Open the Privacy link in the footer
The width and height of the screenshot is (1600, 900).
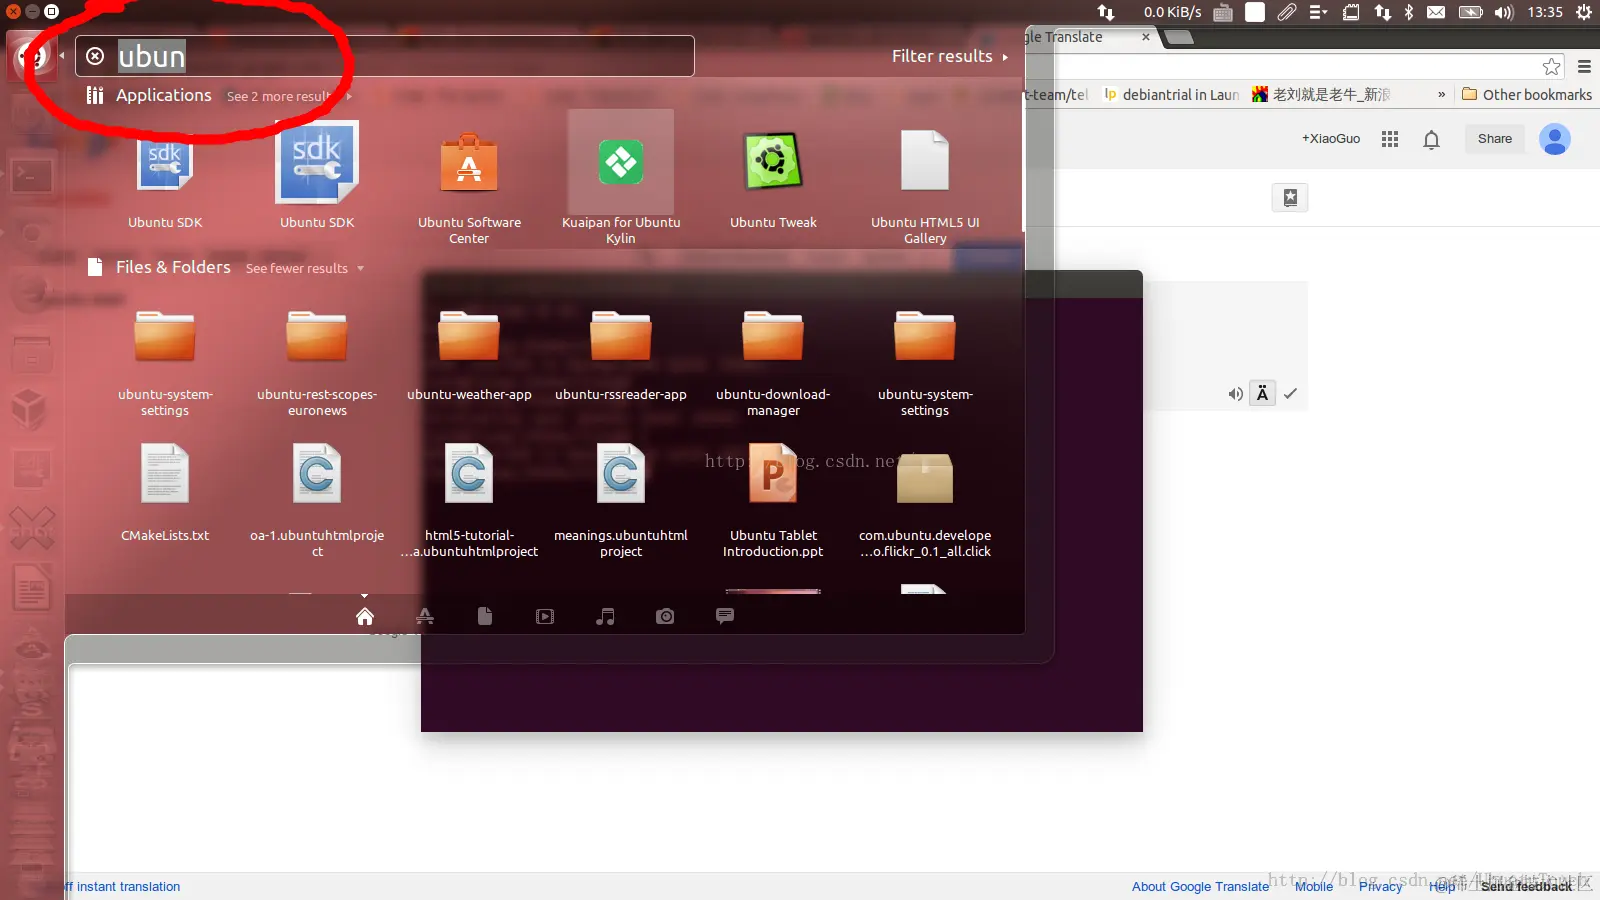1380,887
